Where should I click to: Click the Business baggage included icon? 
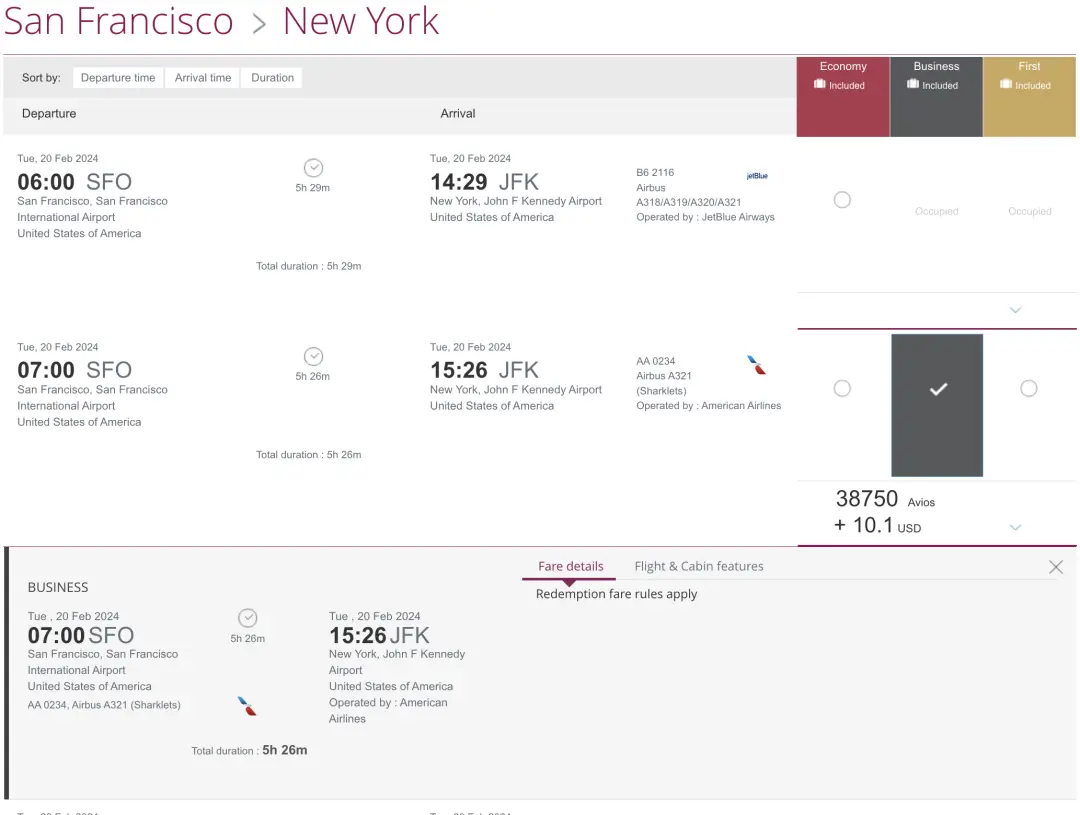pos(913,85)
